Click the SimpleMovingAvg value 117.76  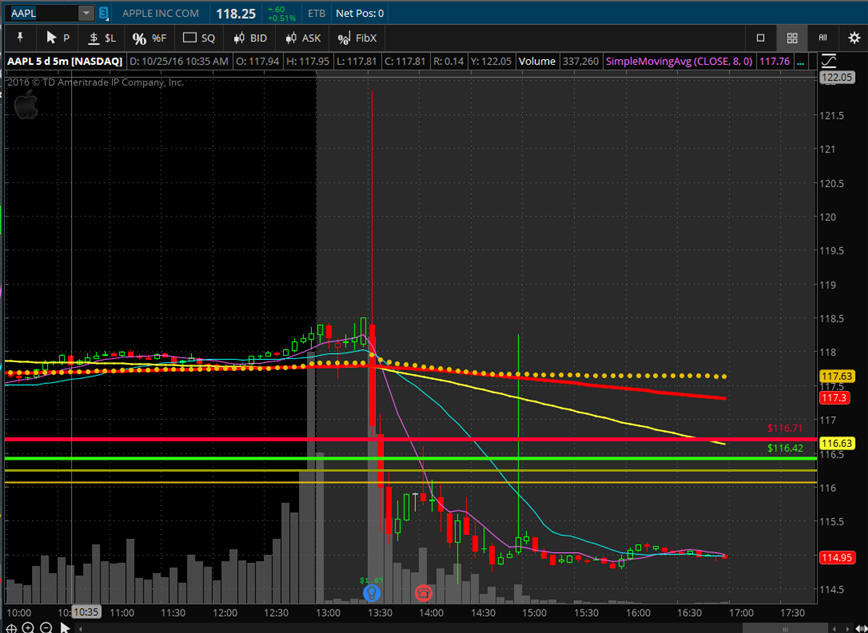point(774,61)
